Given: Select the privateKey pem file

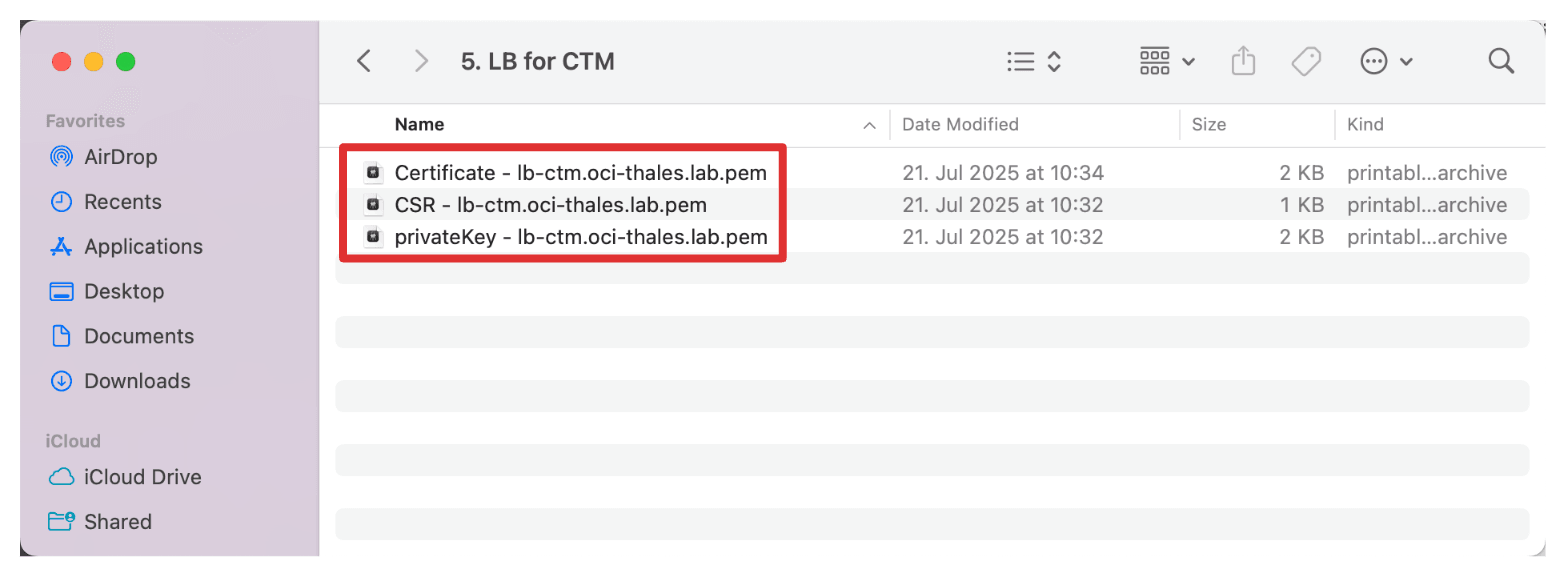Looking at the screenshot, I should coord(566,237).
